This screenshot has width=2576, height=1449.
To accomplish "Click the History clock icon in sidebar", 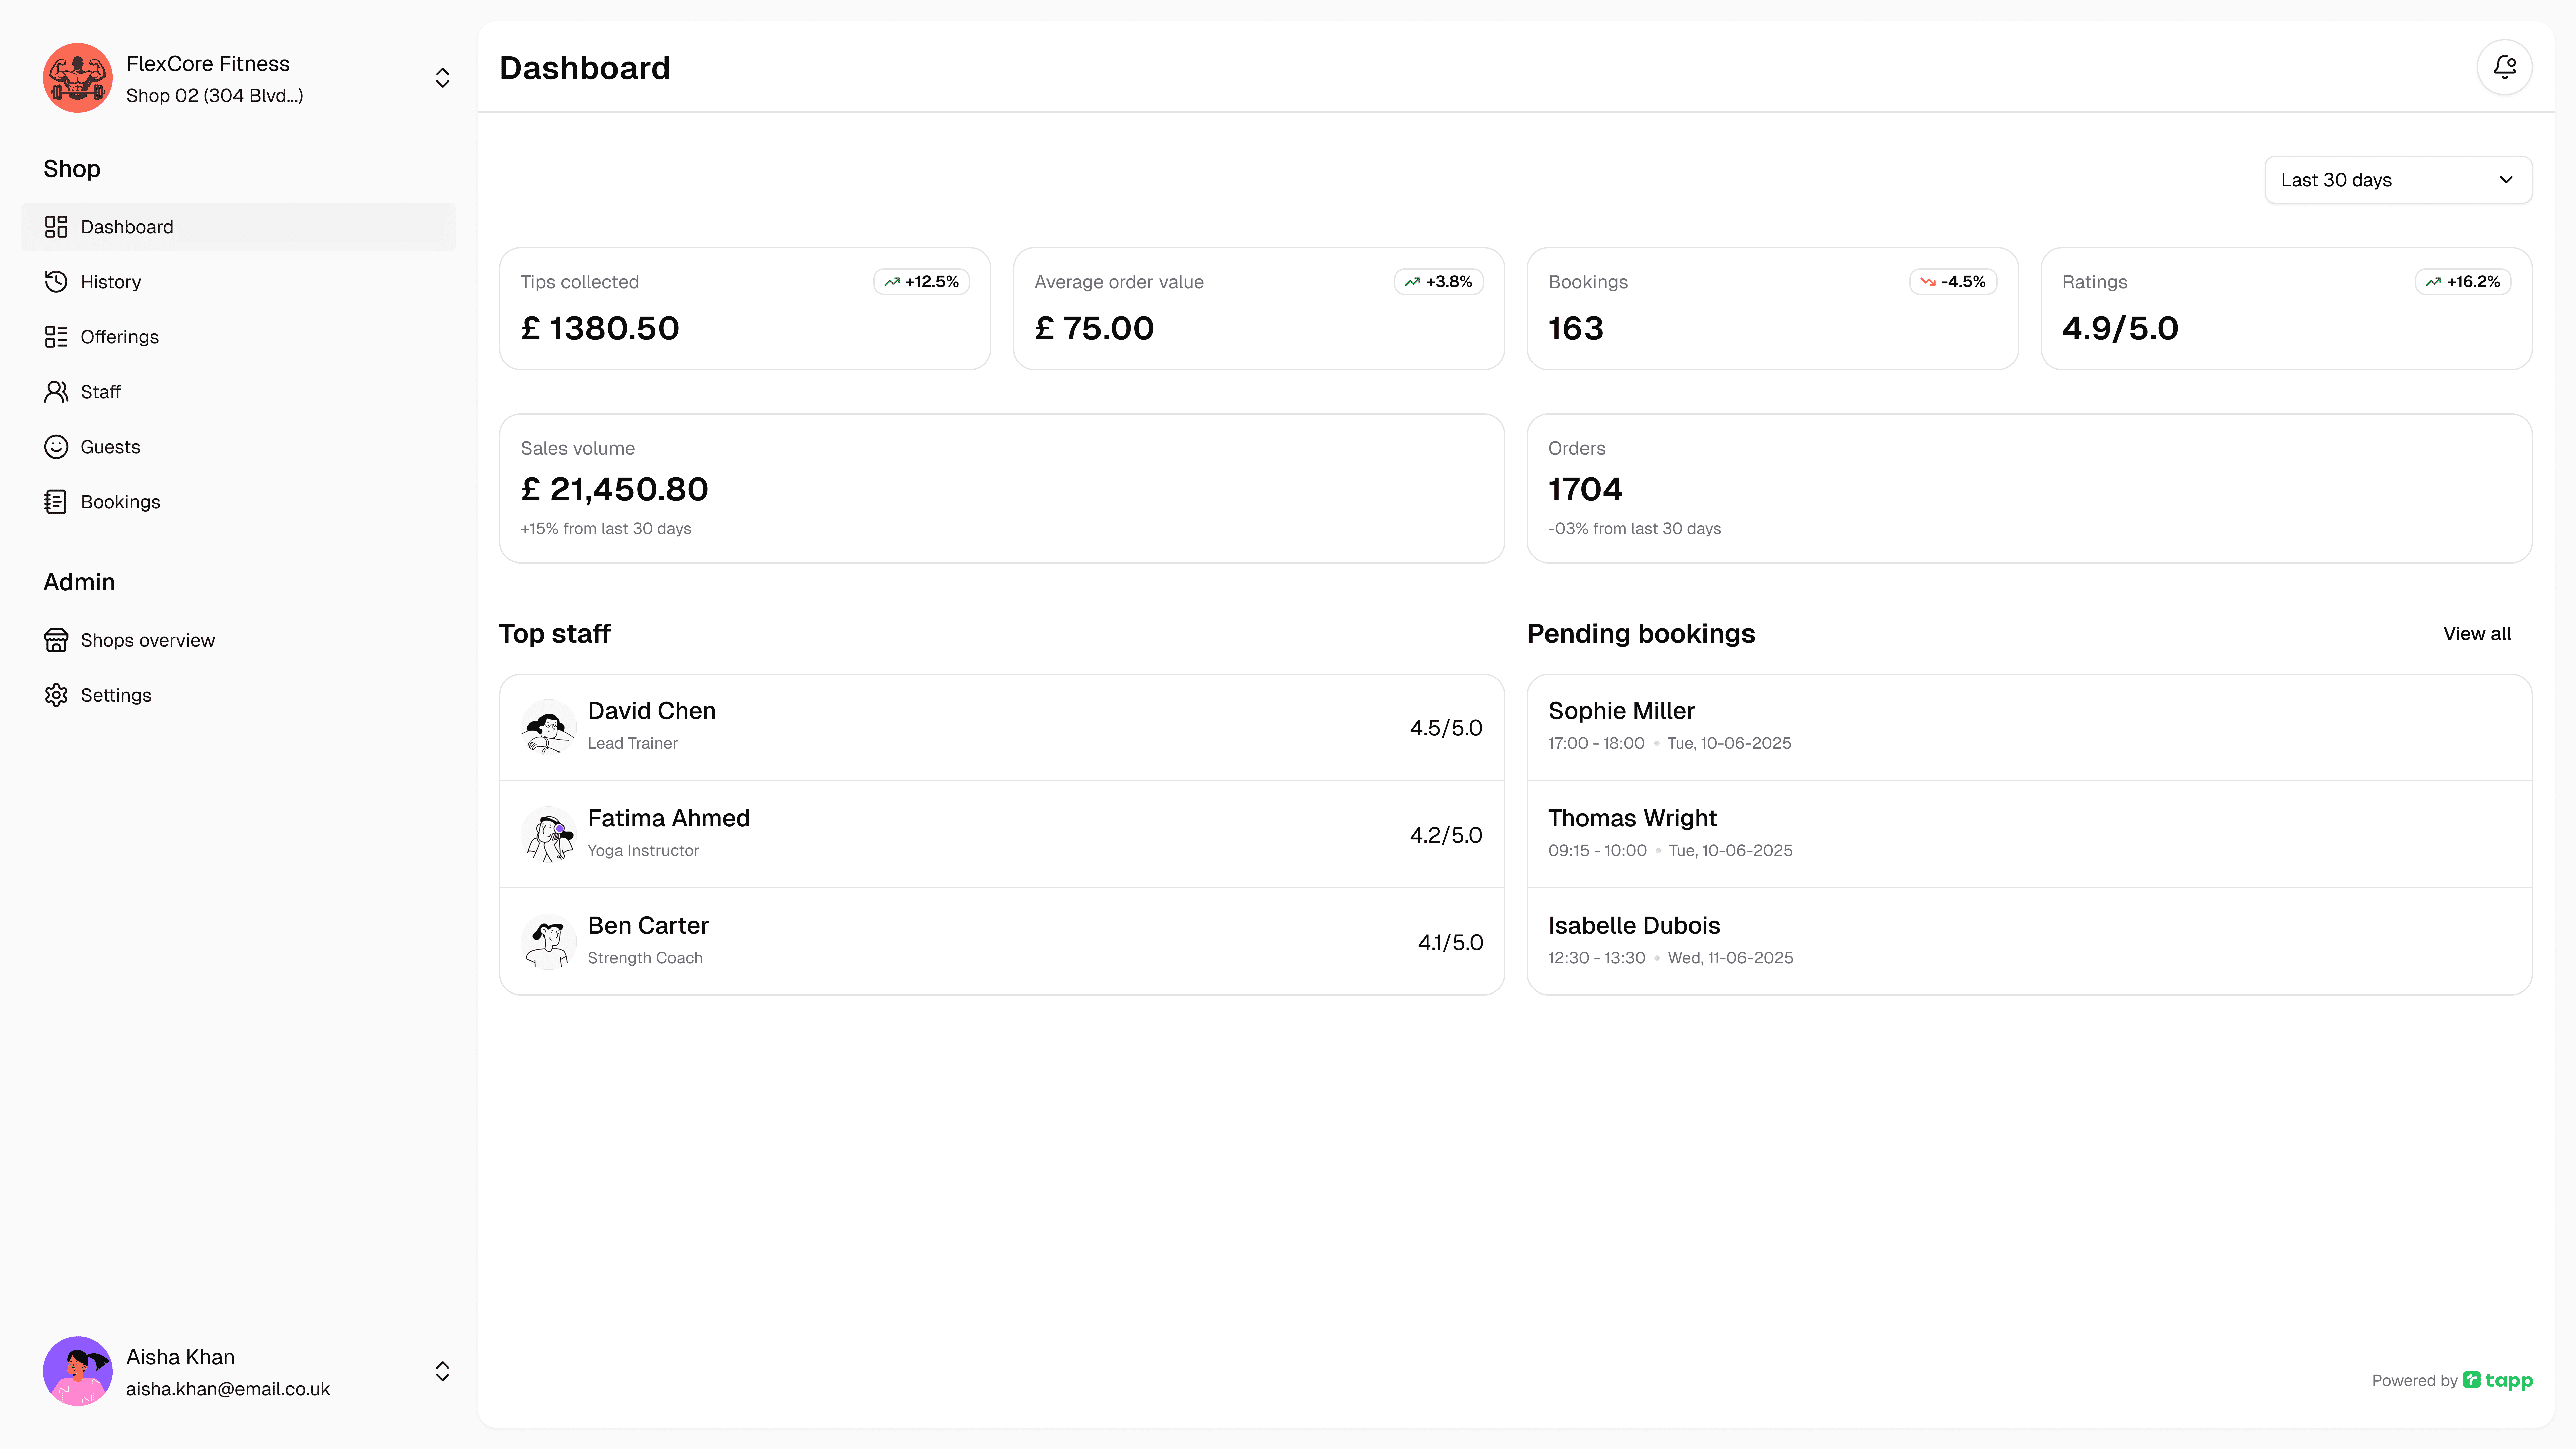I will (x=56, y=282).
